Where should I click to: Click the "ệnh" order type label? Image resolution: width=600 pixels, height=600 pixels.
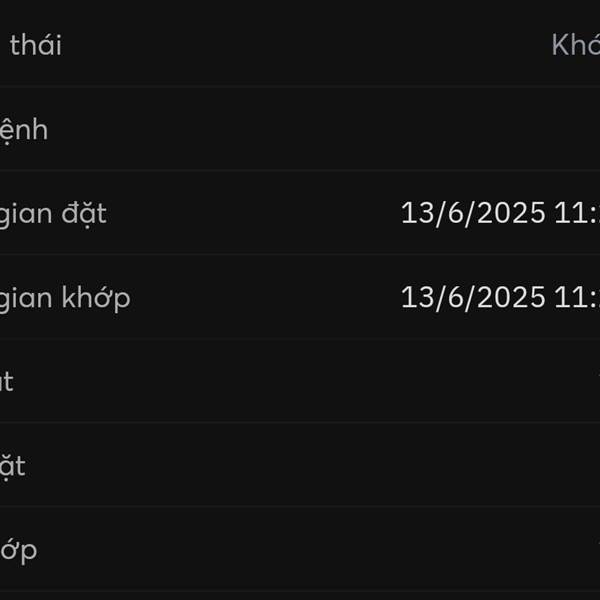point(24,131)
